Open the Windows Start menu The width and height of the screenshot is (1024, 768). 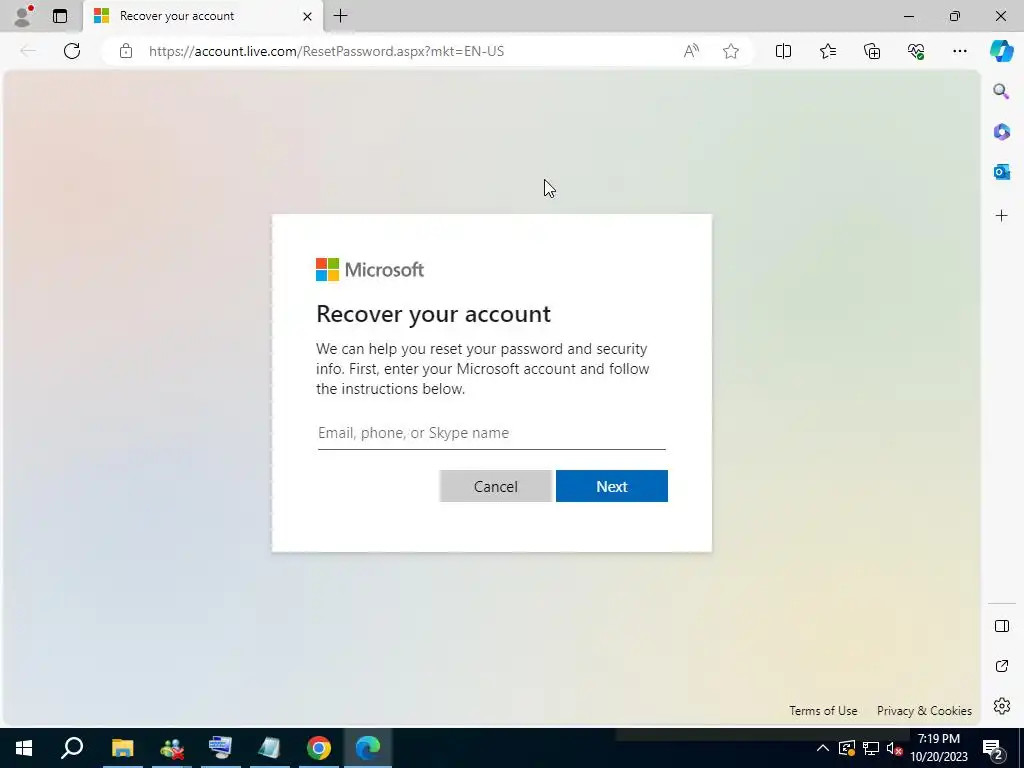24,748
